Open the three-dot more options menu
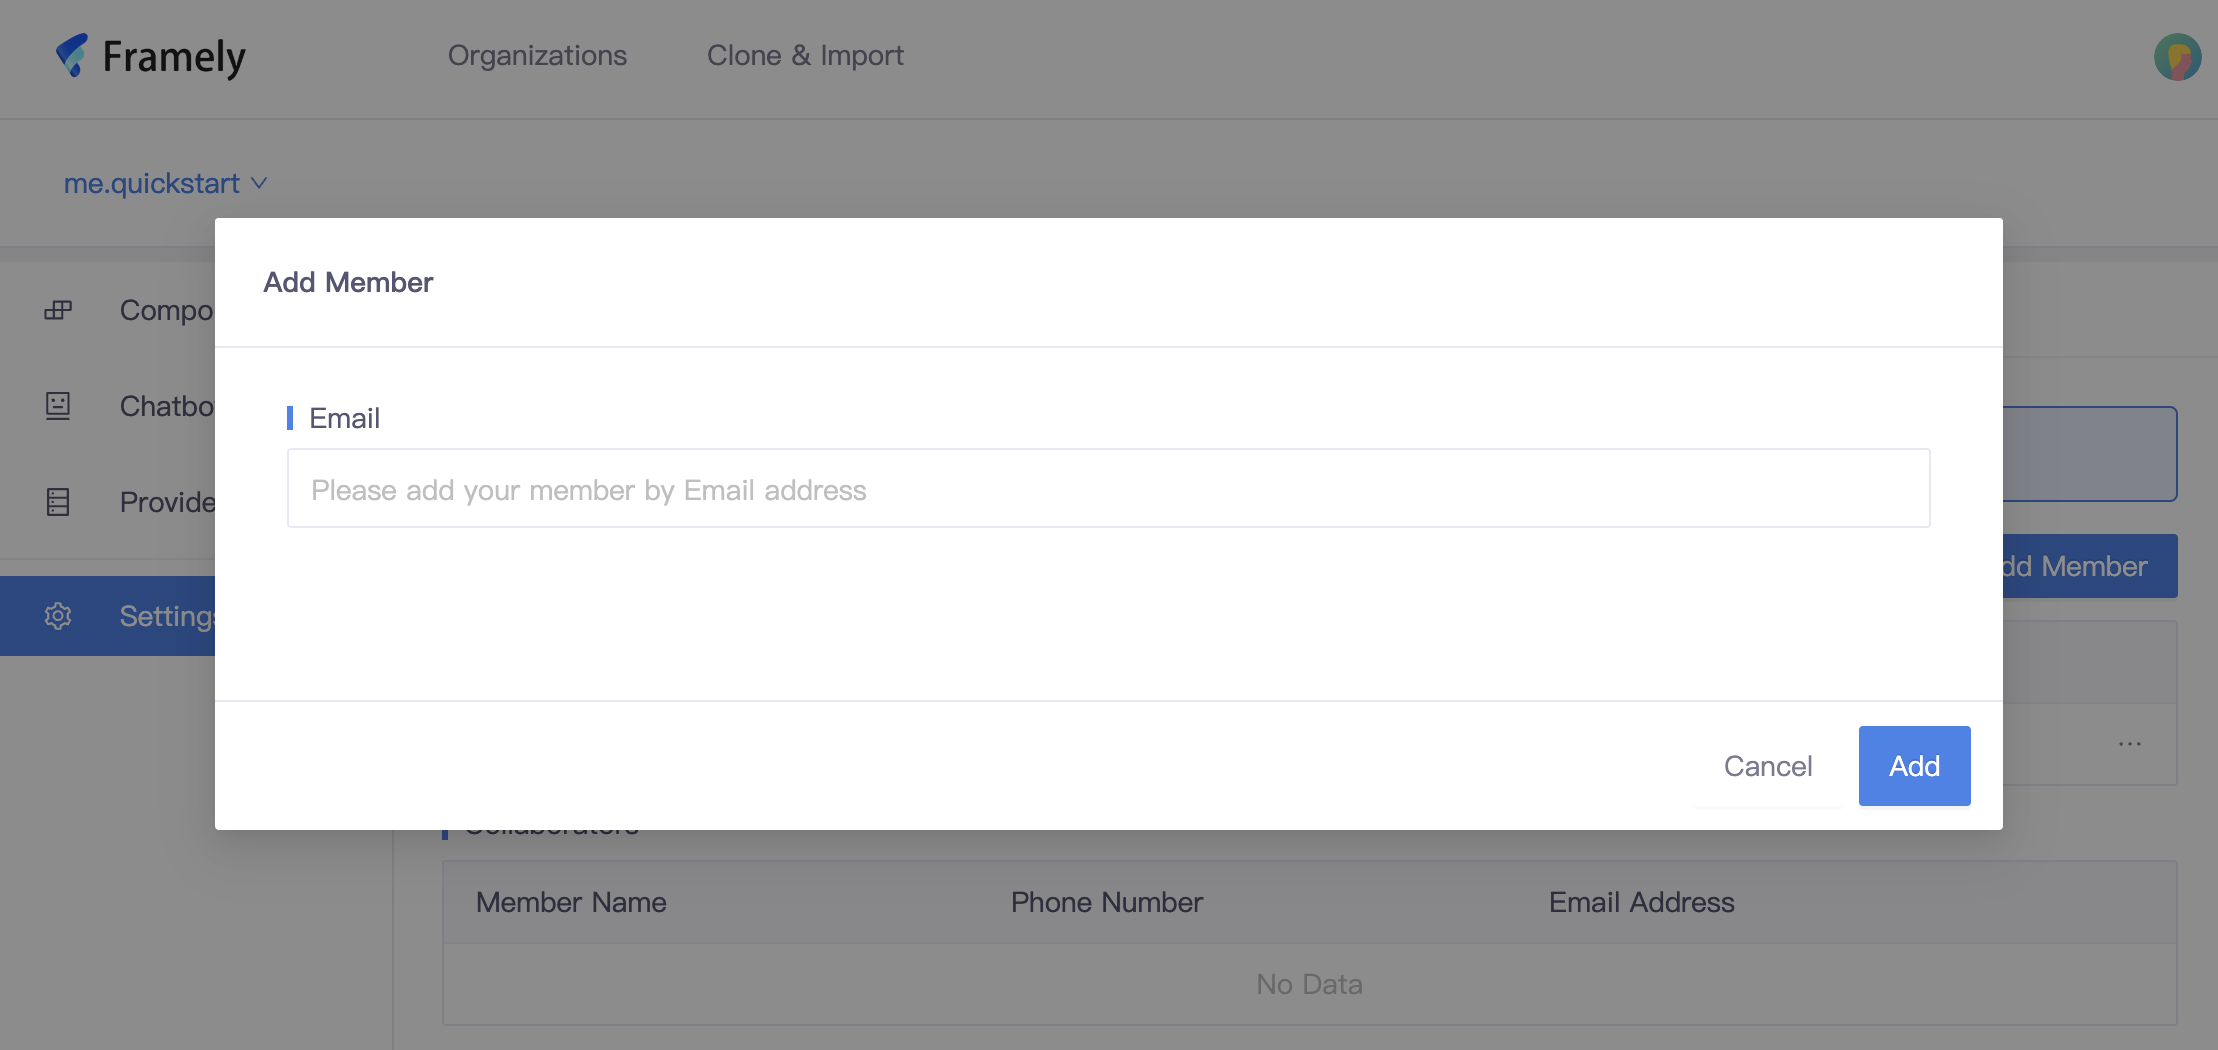The width and height of the screenshot is (2218, 1050). (x=2129, y=744)
